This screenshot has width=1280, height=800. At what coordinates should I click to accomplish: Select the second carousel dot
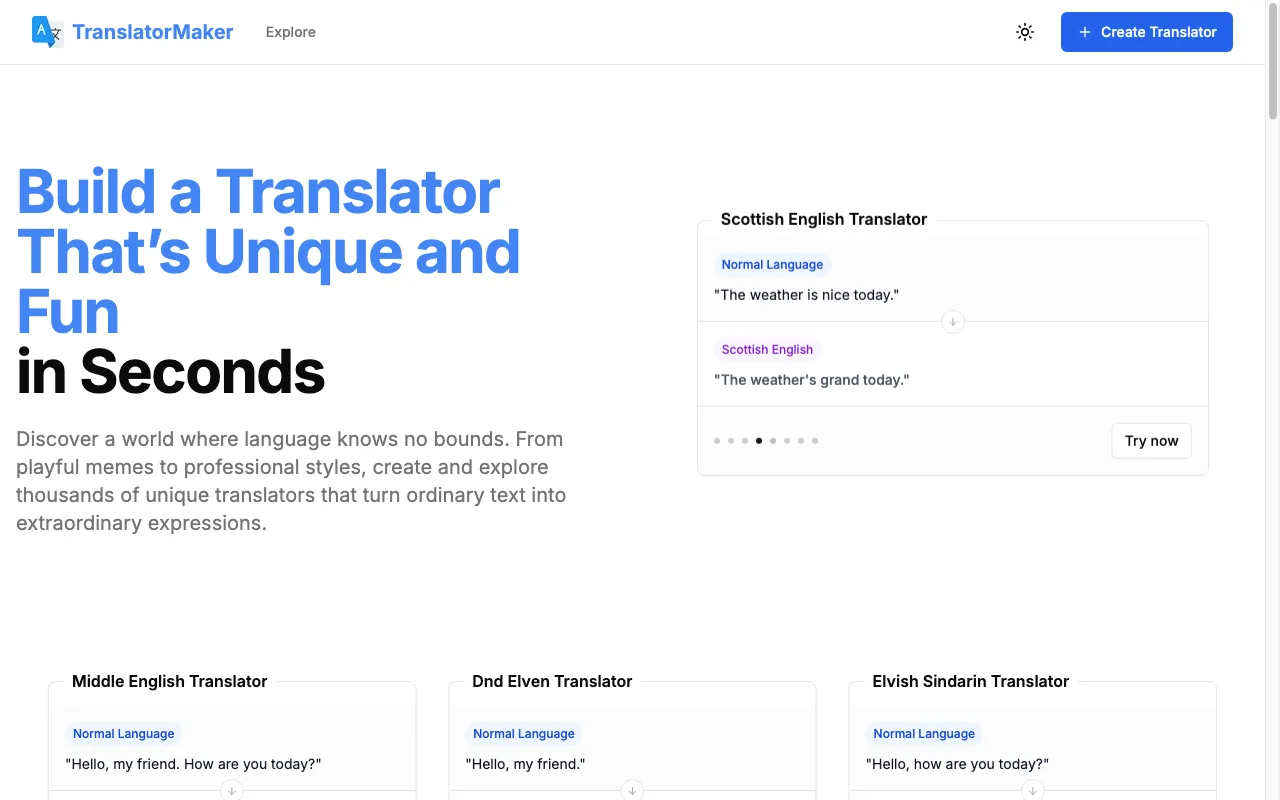point(731,441)
